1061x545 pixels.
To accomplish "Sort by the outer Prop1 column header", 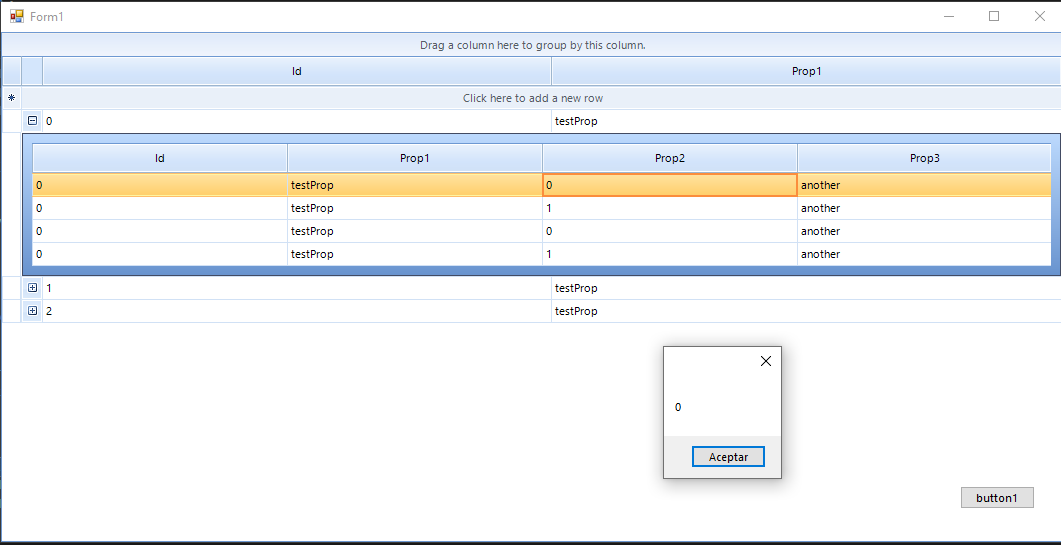I will pyautogui.click(x=806, y=71).
